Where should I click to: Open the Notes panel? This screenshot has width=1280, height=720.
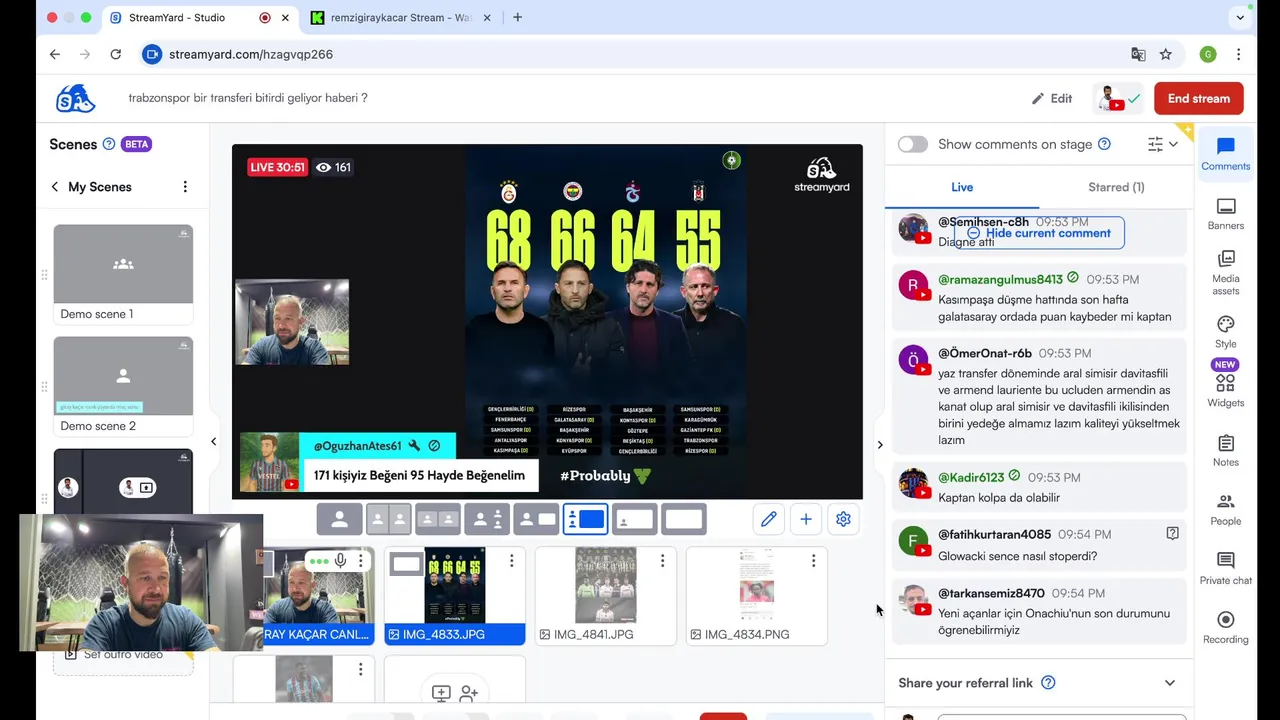pos(1226,450)
